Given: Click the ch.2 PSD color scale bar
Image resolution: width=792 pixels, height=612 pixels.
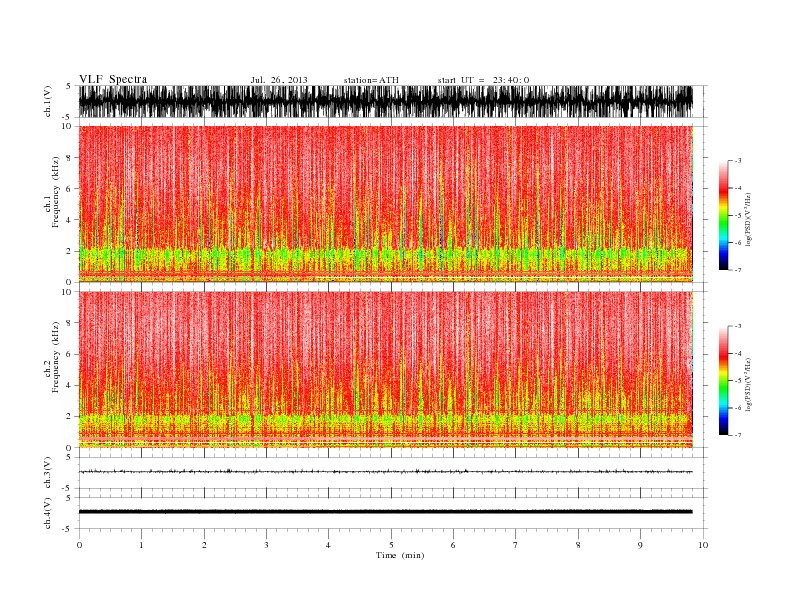Looking at the screenshot, I should [x=723, y=381].
